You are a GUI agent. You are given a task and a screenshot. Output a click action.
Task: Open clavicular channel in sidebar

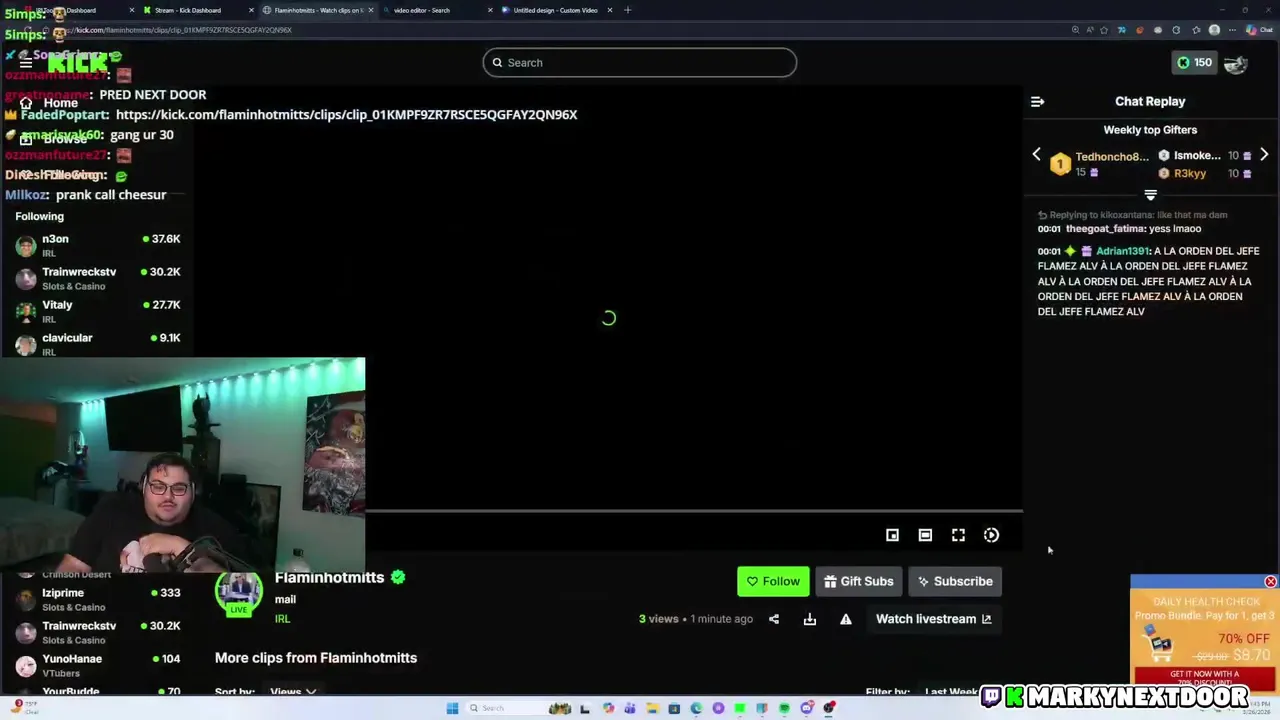(x=97, y=344)
